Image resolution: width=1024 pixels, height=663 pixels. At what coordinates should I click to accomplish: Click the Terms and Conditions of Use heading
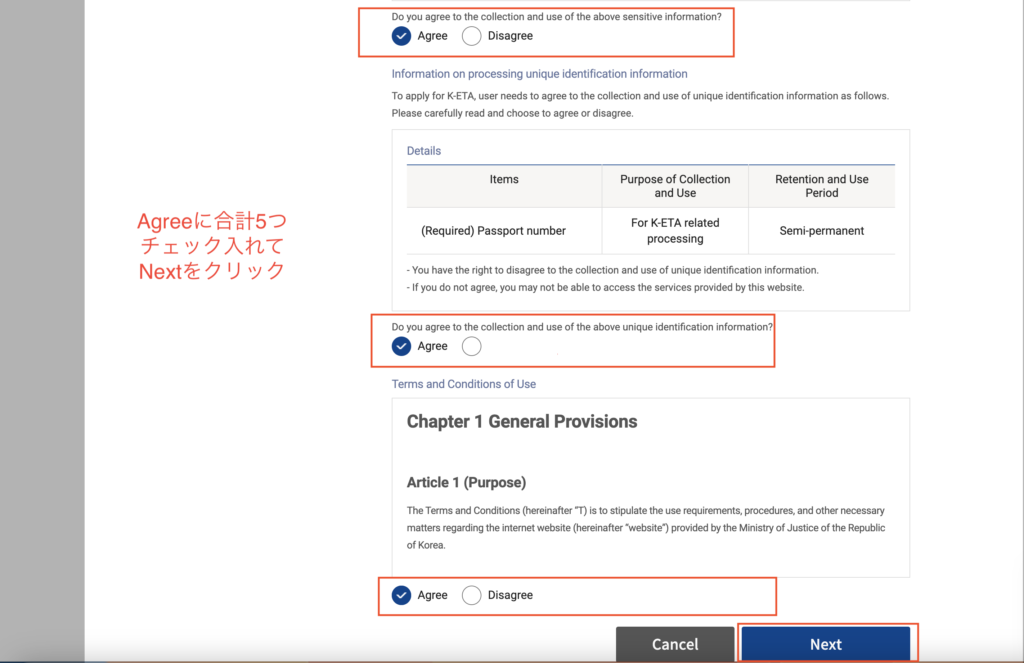463,384
